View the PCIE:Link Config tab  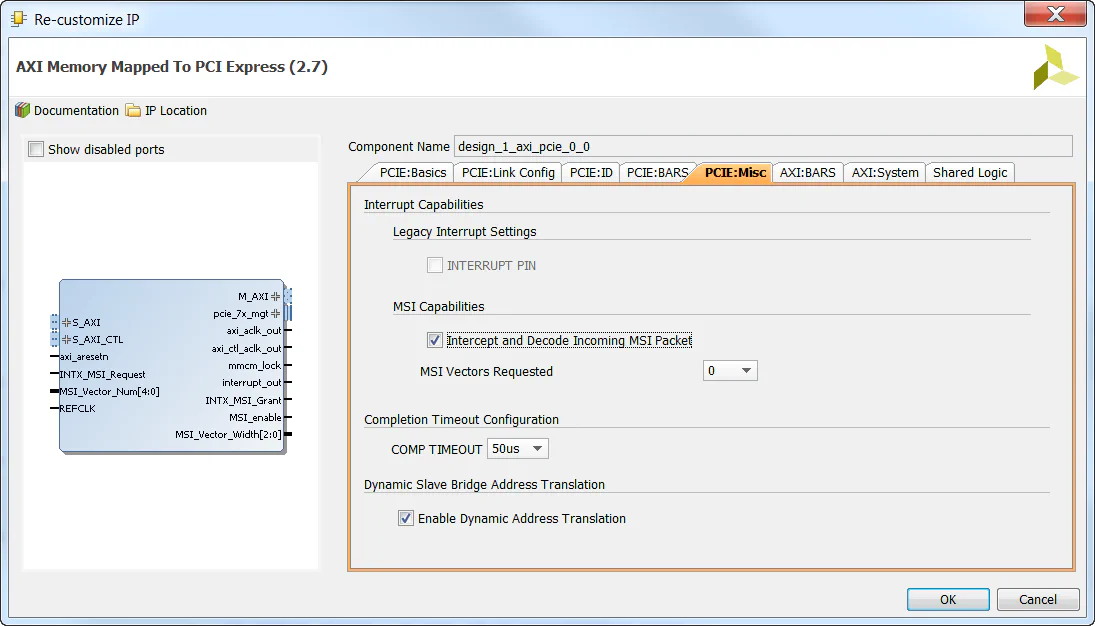(x=507, y=172)
